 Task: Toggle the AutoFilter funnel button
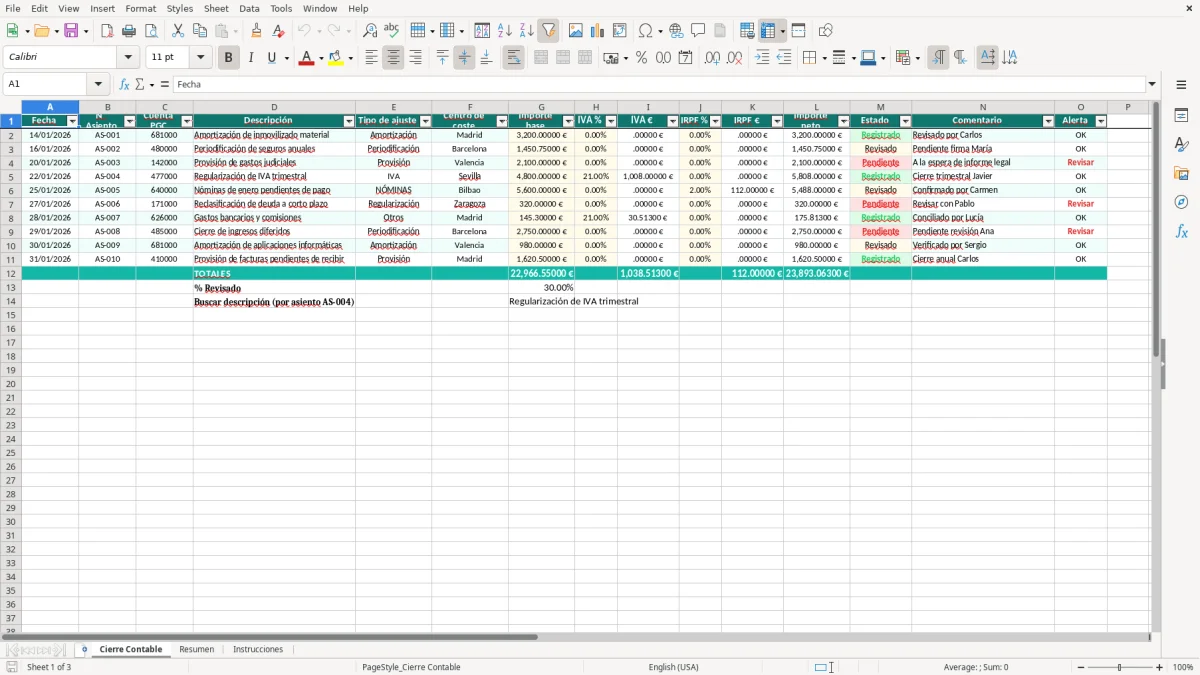pos(549,31)
